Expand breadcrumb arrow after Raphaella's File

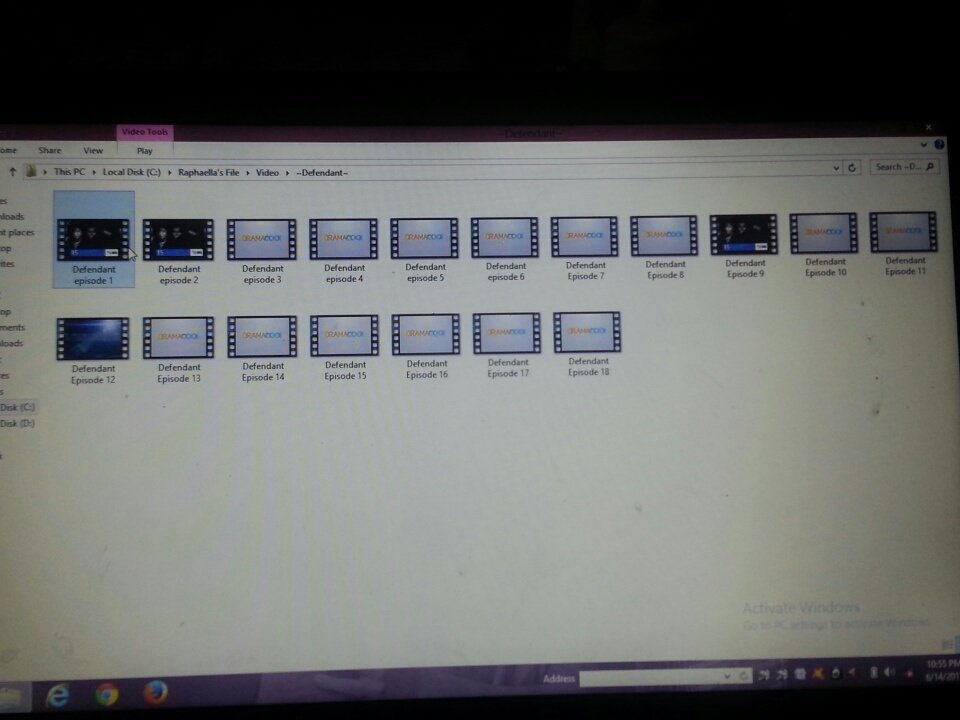(x=247, y=173)
